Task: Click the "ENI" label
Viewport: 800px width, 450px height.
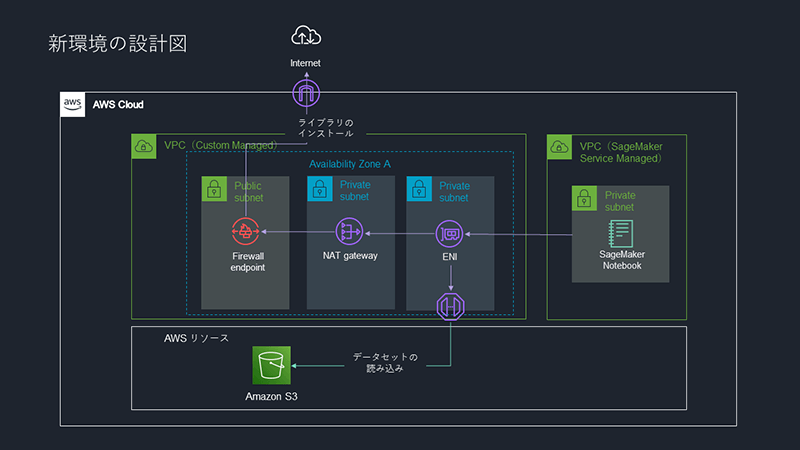Action: point(449,257)
